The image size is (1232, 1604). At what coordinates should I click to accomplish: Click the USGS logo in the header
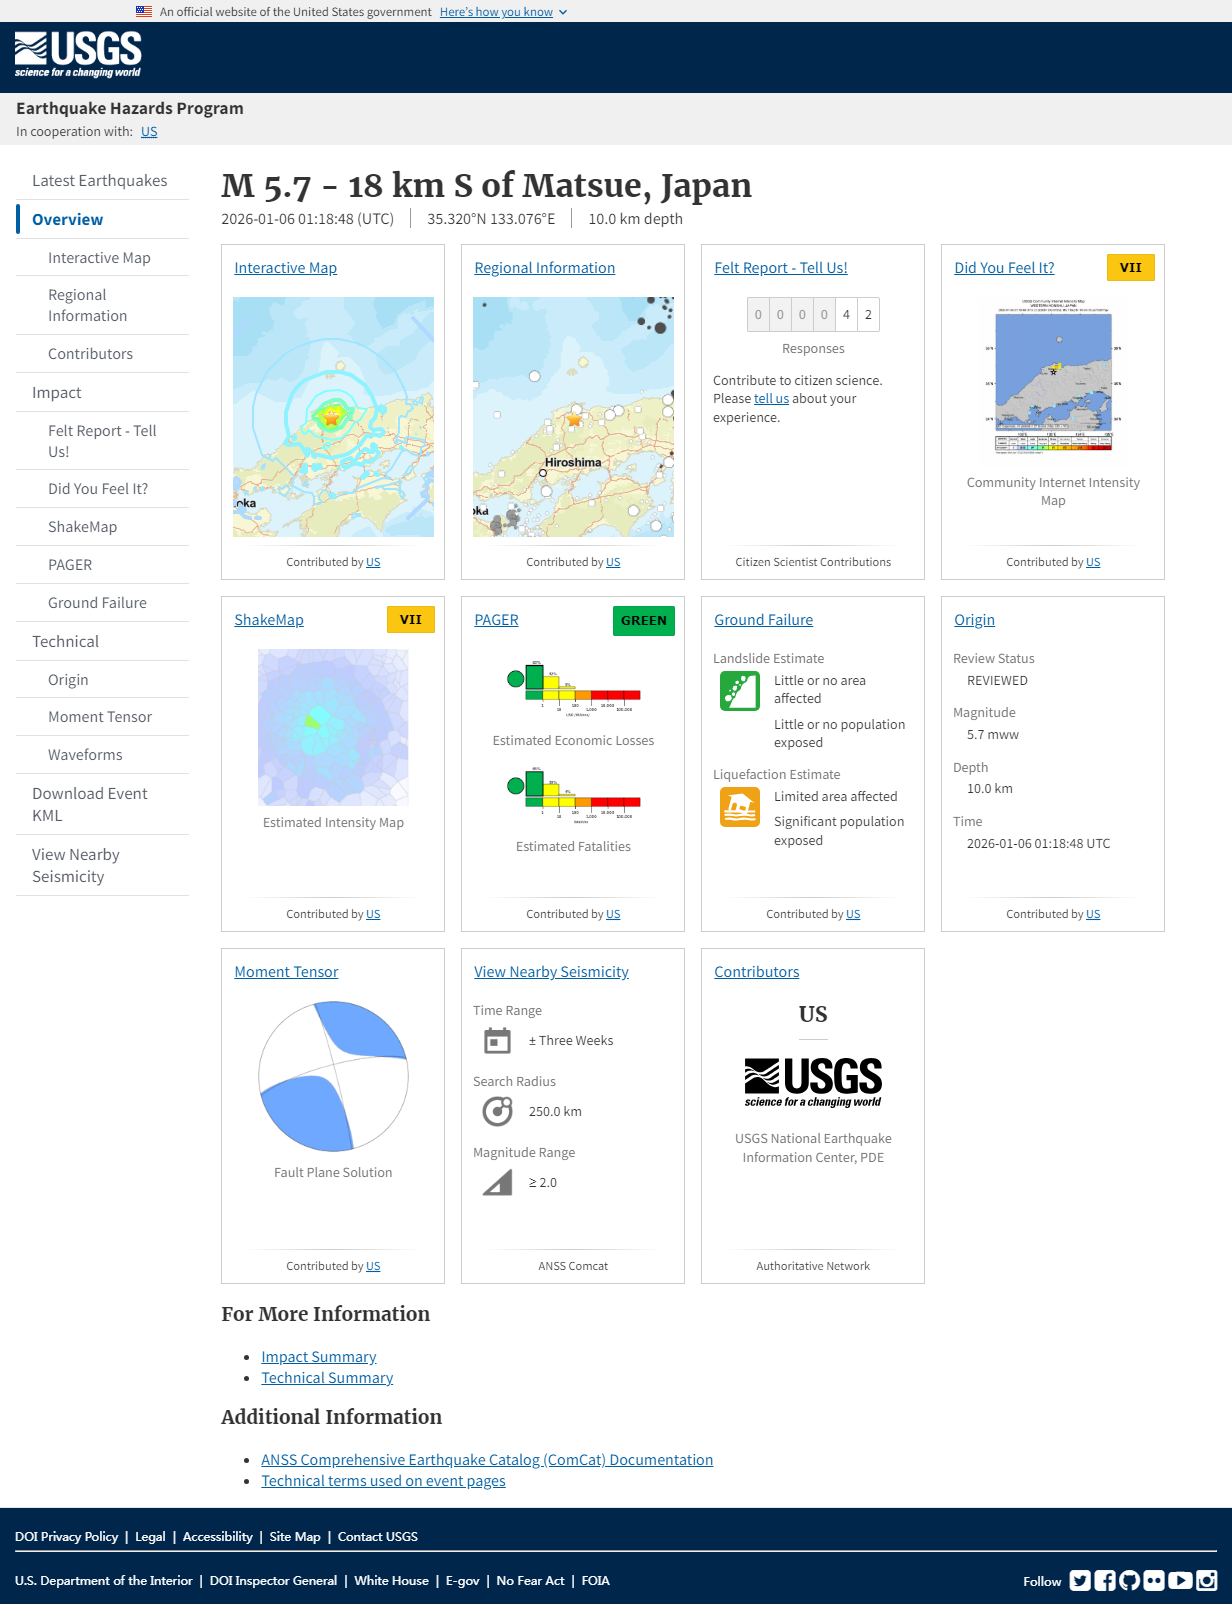tap(78, 55)
